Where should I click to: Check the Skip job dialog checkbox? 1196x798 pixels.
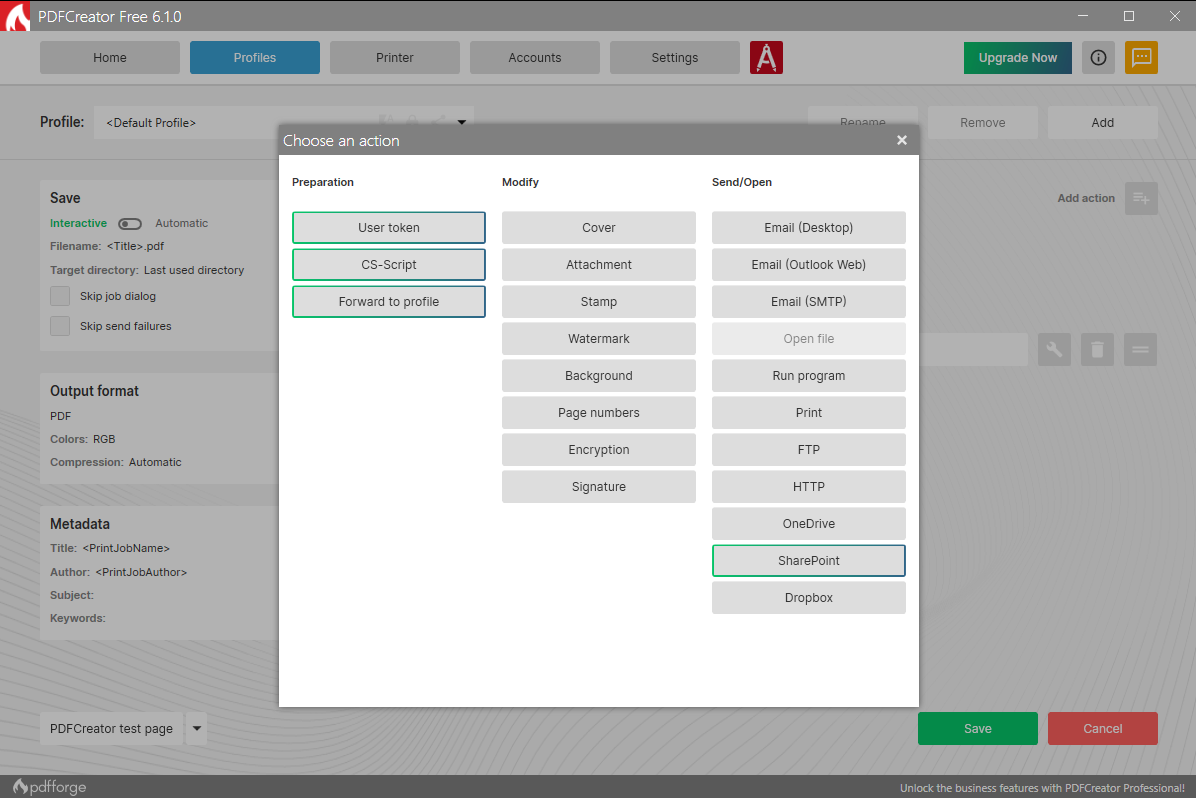click(x=59, y=296)
